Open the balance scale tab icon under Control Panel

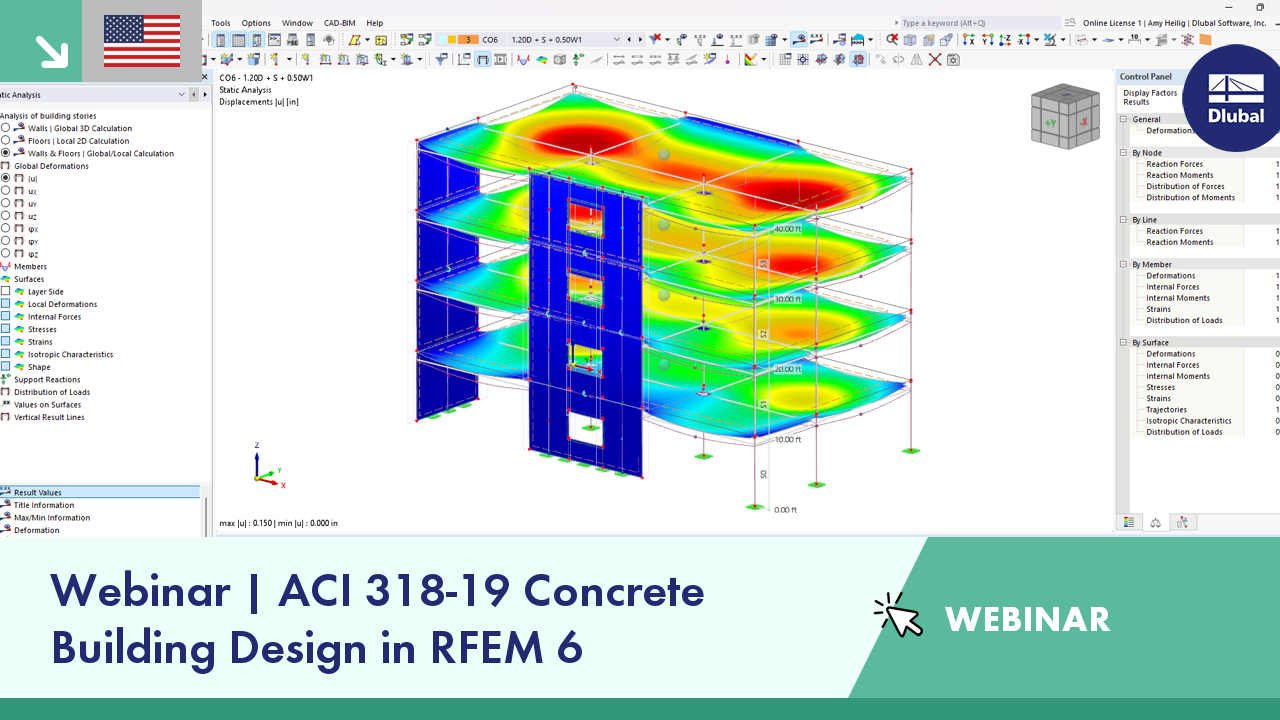point(1156,522)
